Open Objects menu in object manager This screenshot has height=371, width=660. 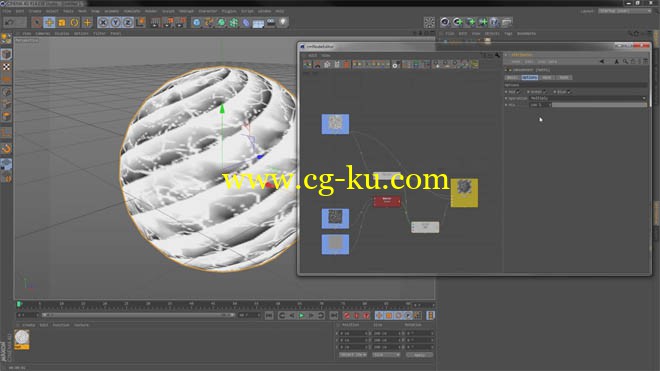coord(492,33)
